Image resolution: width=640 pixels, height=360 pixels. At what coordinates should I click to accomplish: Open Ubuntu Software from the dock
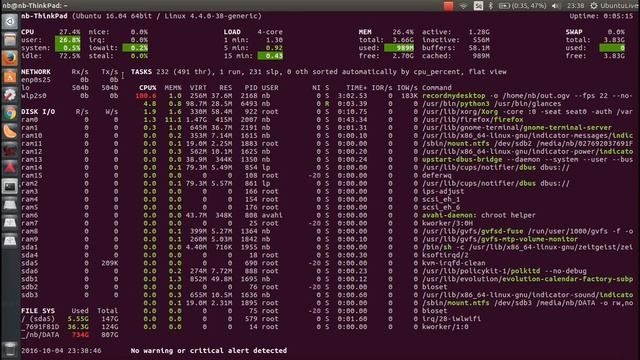tap(10, 76)
